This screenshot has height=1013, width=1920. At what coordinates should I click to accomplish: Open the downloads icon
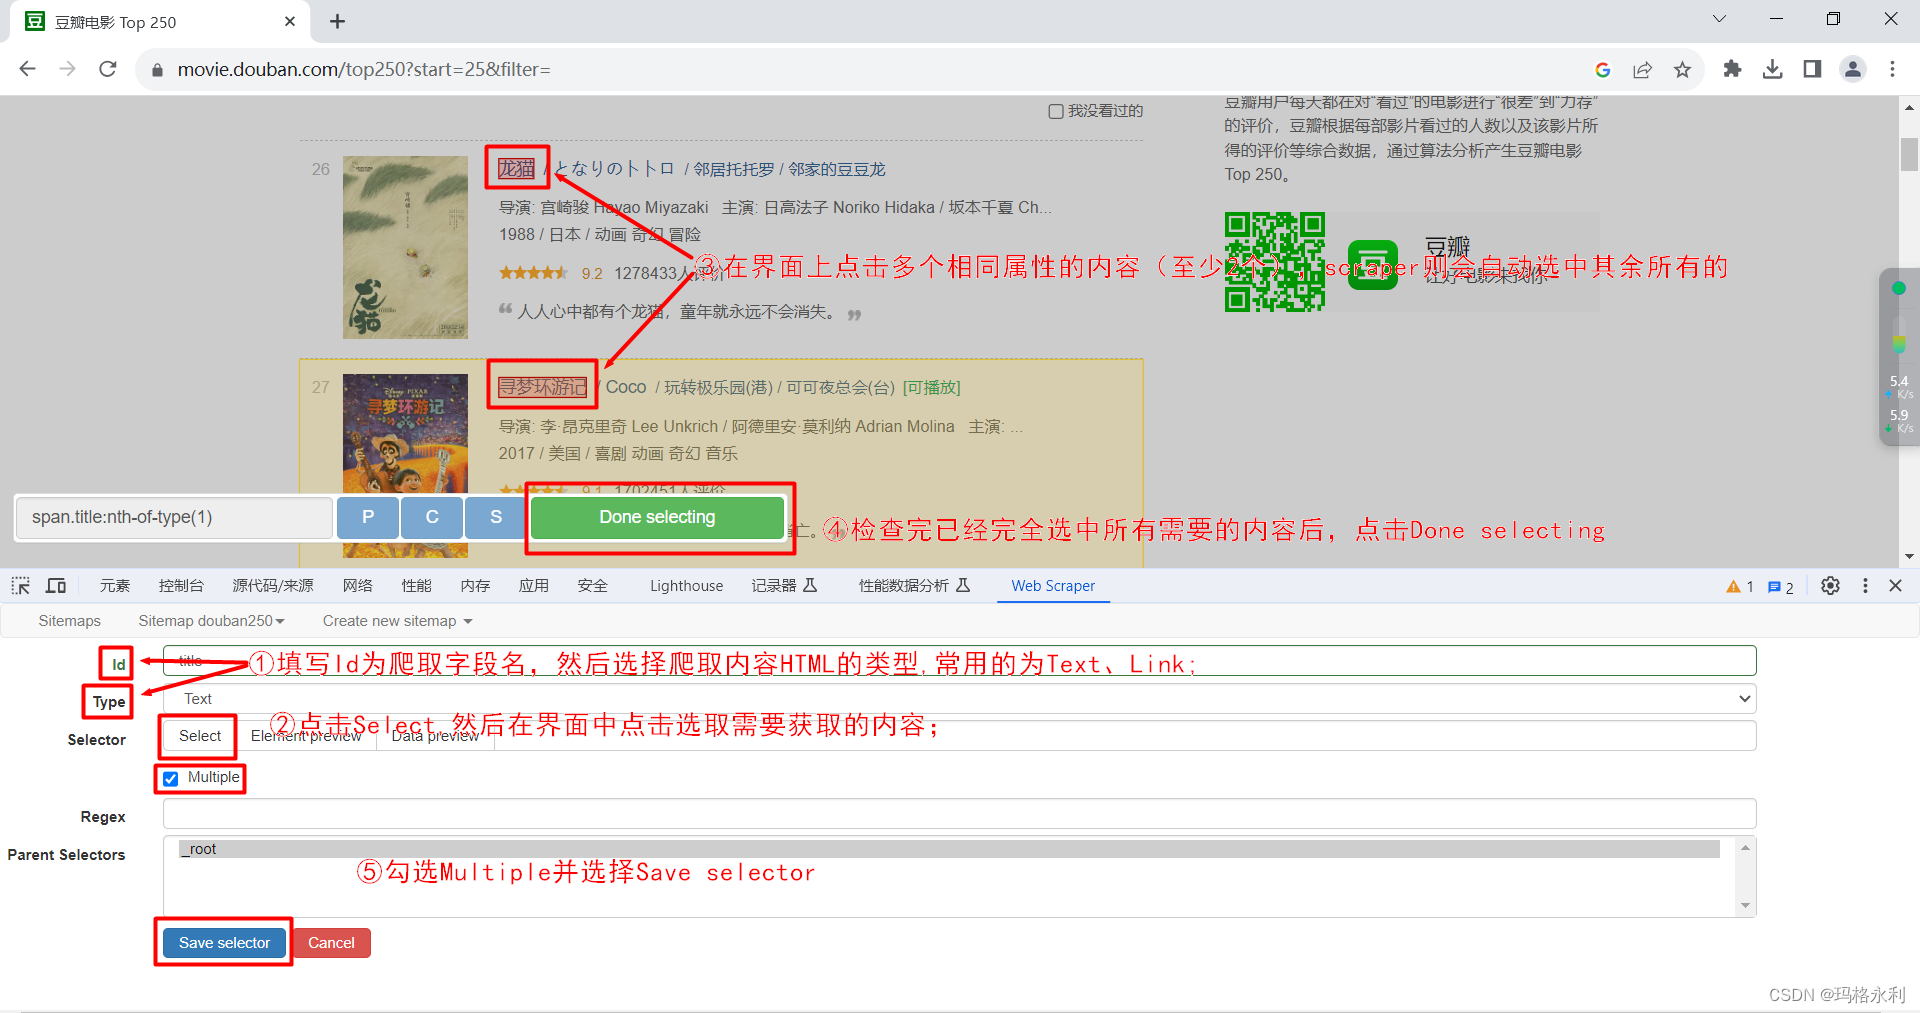click(1772, 69)
